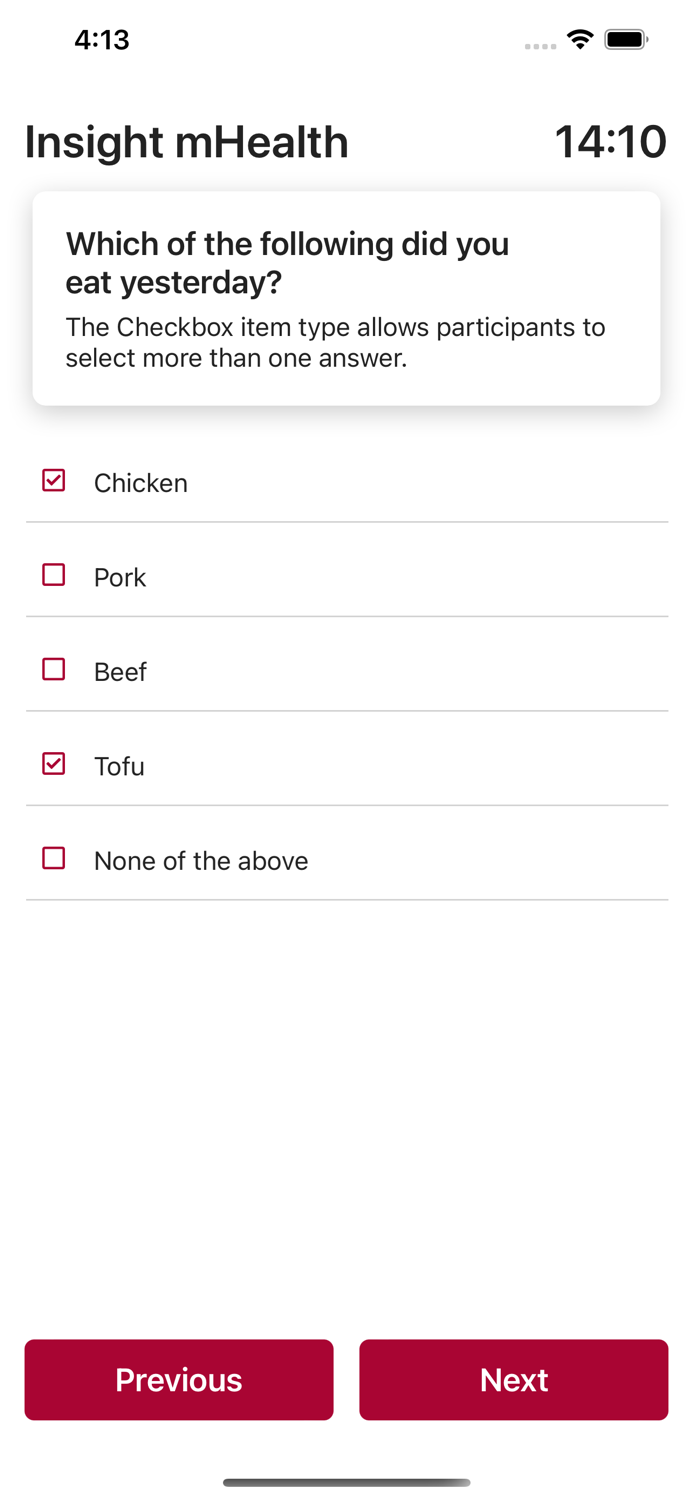Go back with the Previous button
693x1500 pixels.
coord(179,1379)
